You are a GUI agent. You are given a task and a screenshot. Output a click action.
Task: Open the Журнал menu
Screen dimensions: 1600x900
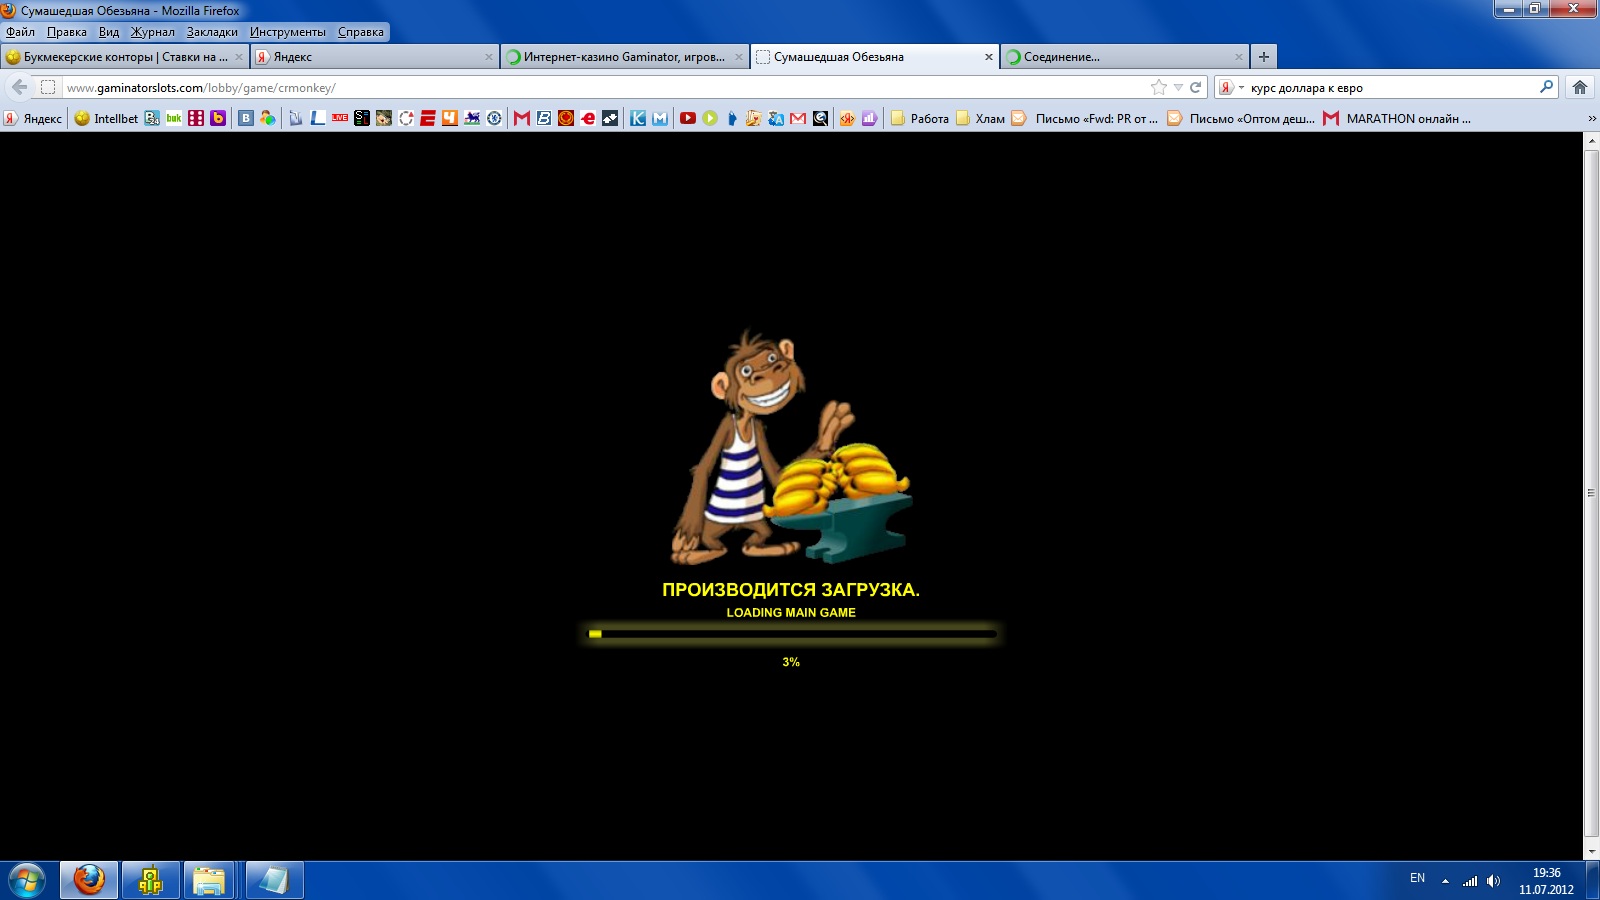pyautogui.click(x=153, y=32)
